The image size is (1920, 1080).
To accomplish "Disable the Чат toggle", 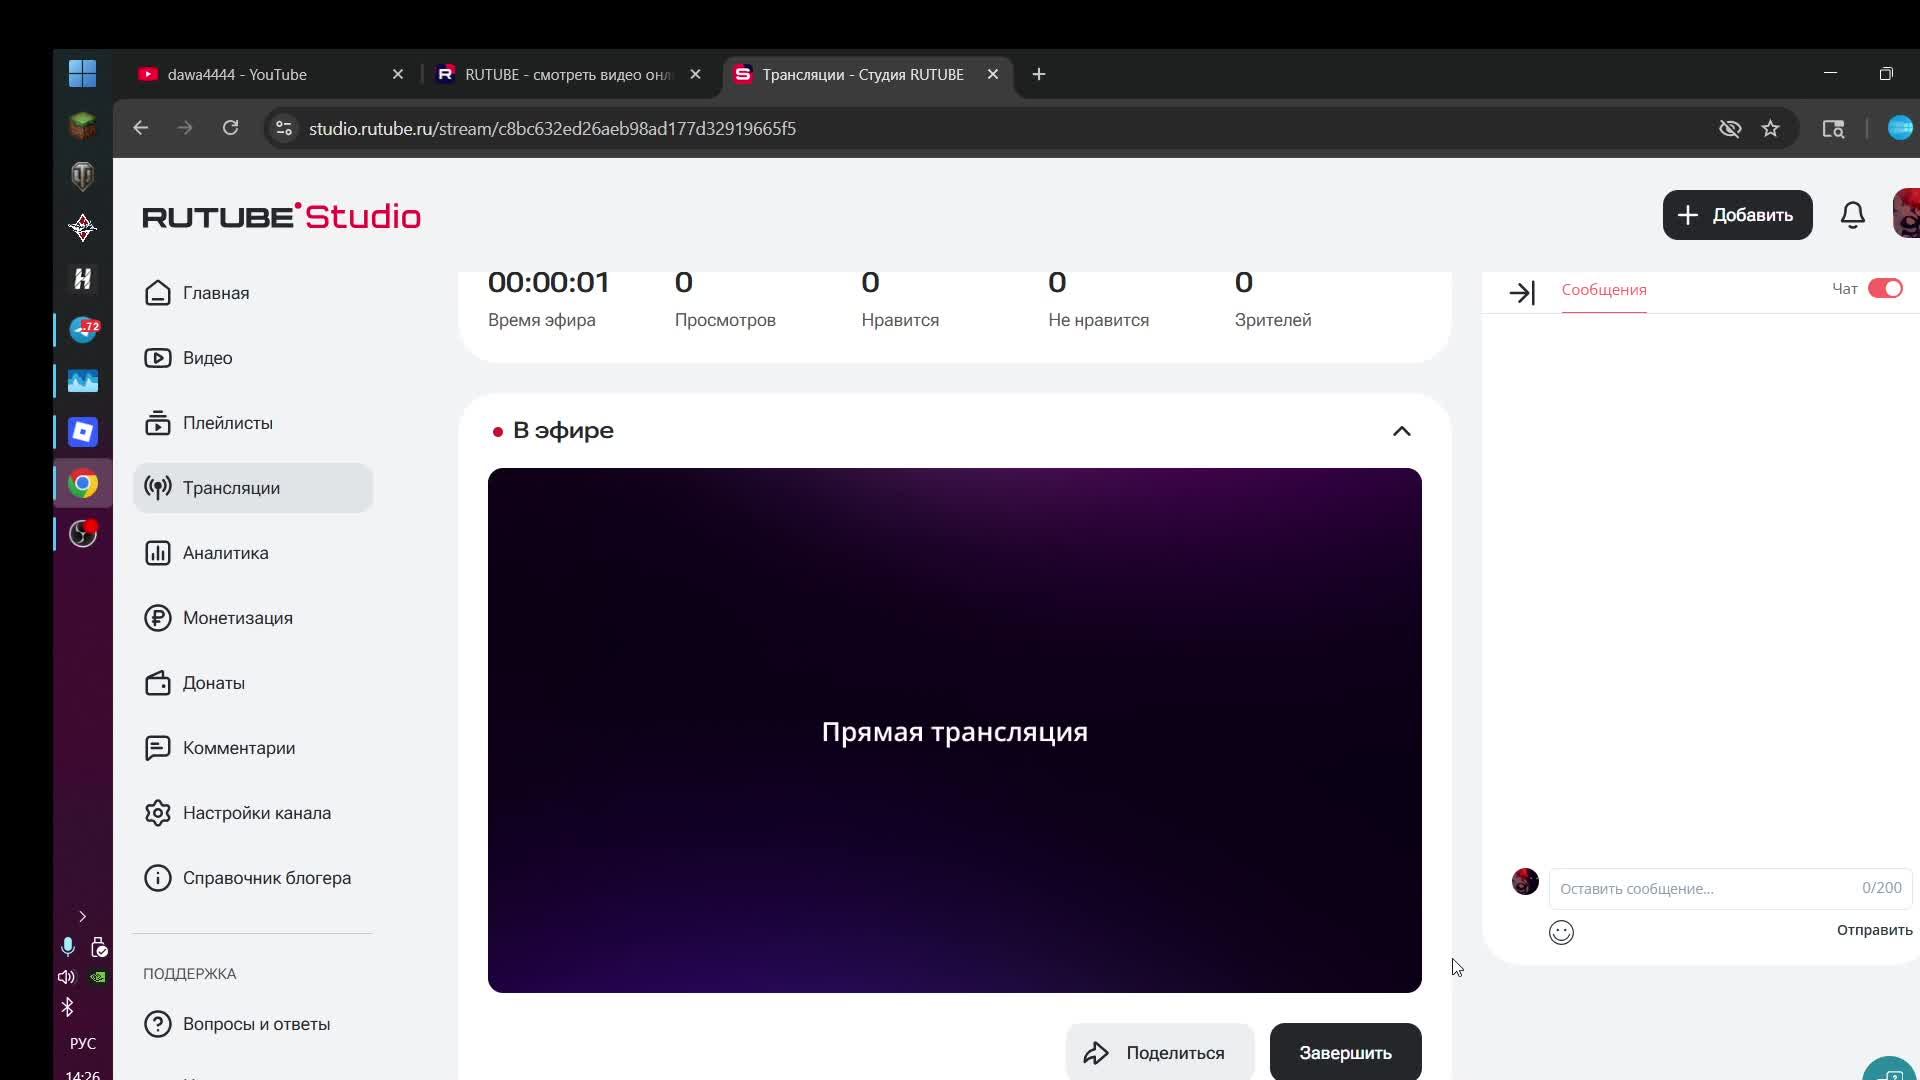I will (1886, 288).
